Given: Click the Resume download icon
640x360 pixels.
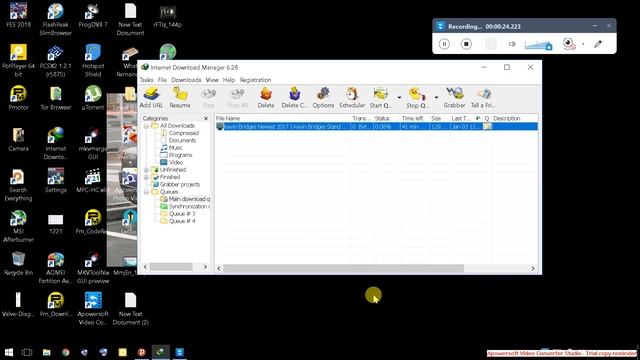Looking at the screenshot, I should click(x=180, y=97).
